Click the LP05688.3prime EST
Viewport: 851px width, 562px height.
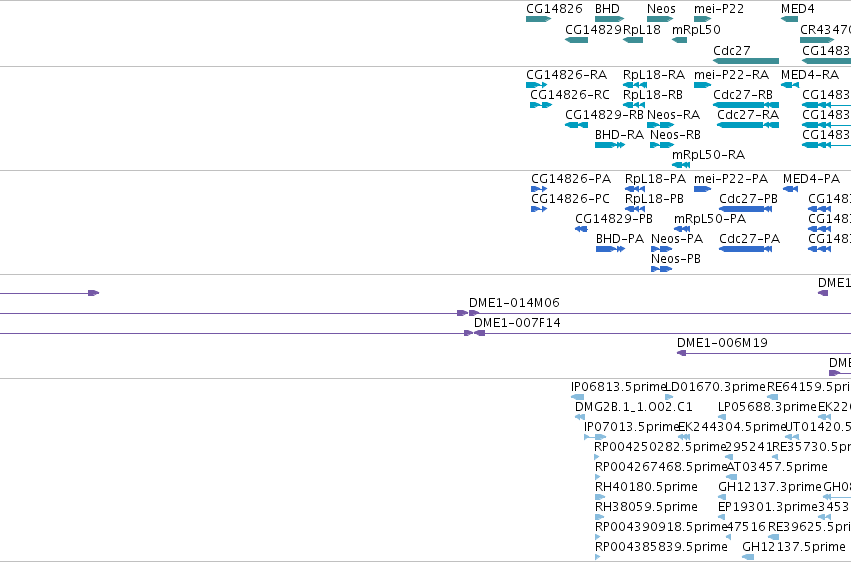click(722, 418)
